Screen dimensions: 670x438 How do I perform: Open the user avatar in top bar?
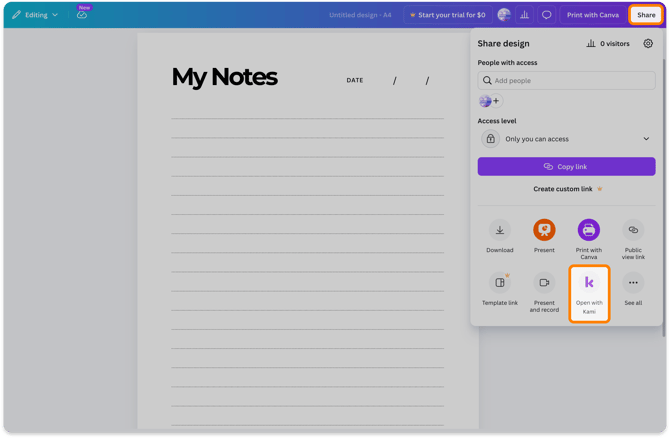504,15
